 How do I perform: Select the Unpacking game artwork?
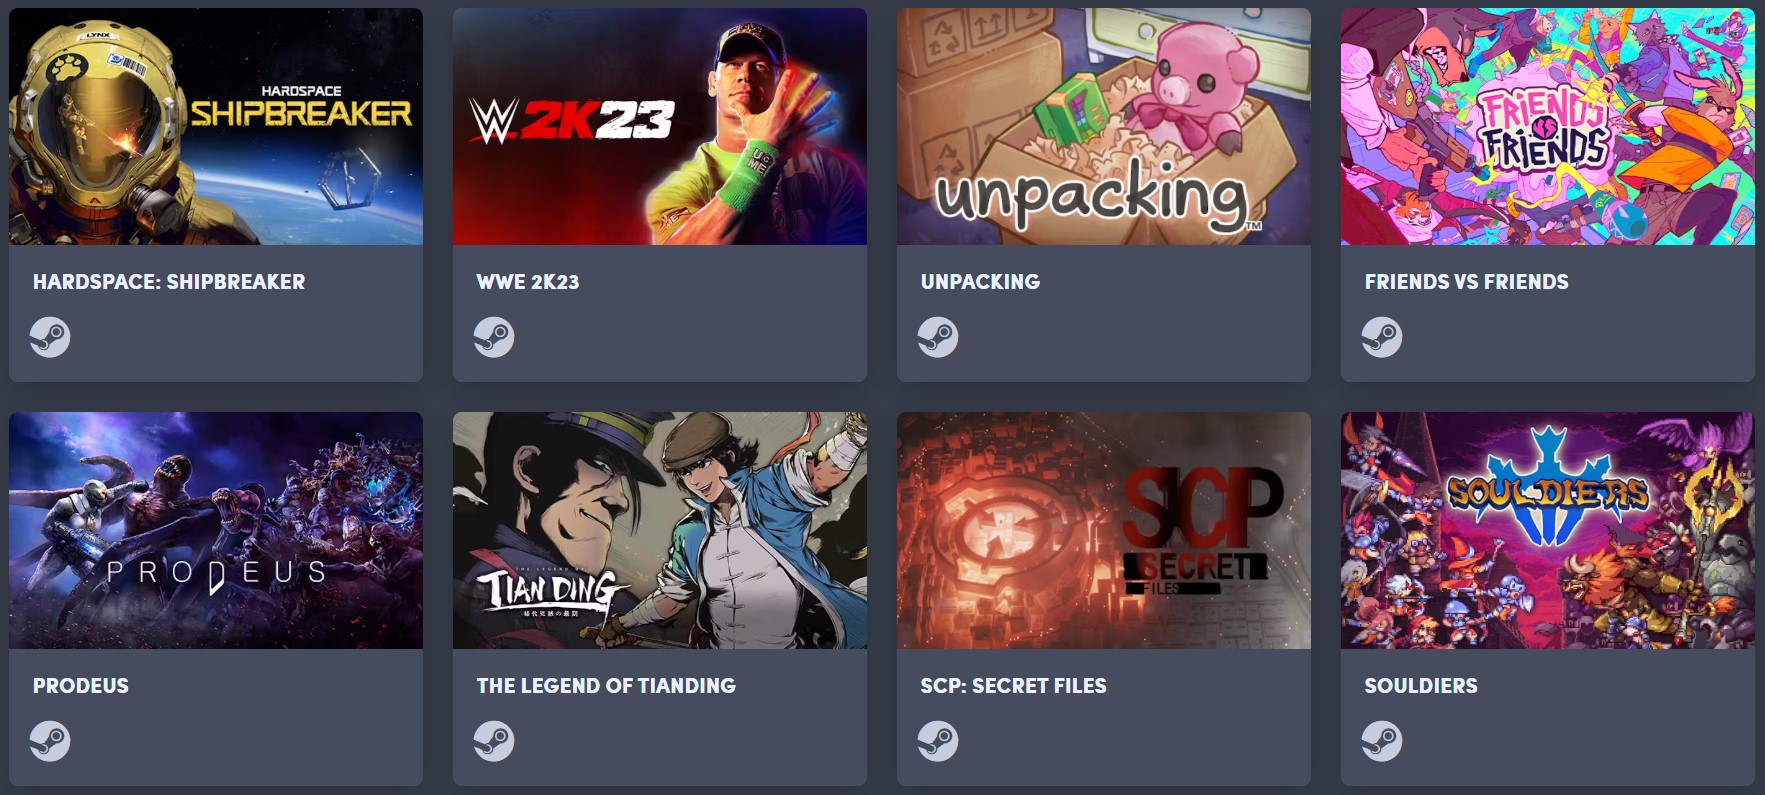pos(1104,127)
